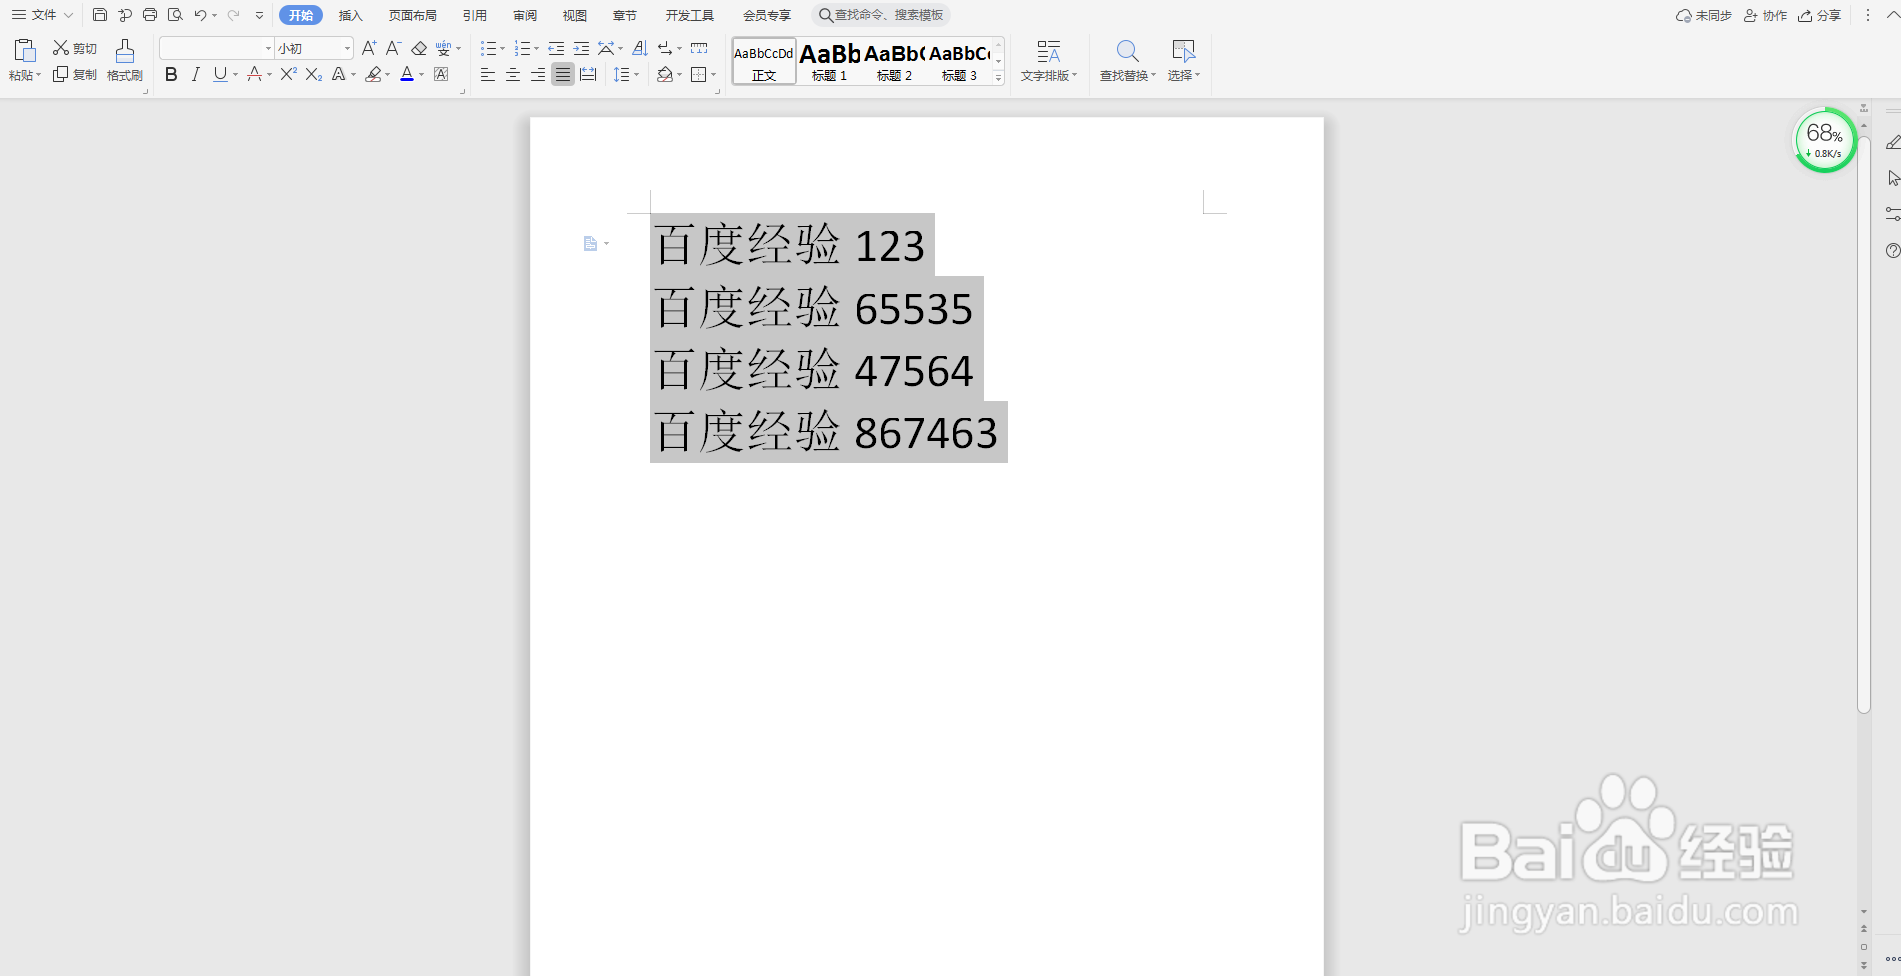Click the Sort A-Z icon

640,48
